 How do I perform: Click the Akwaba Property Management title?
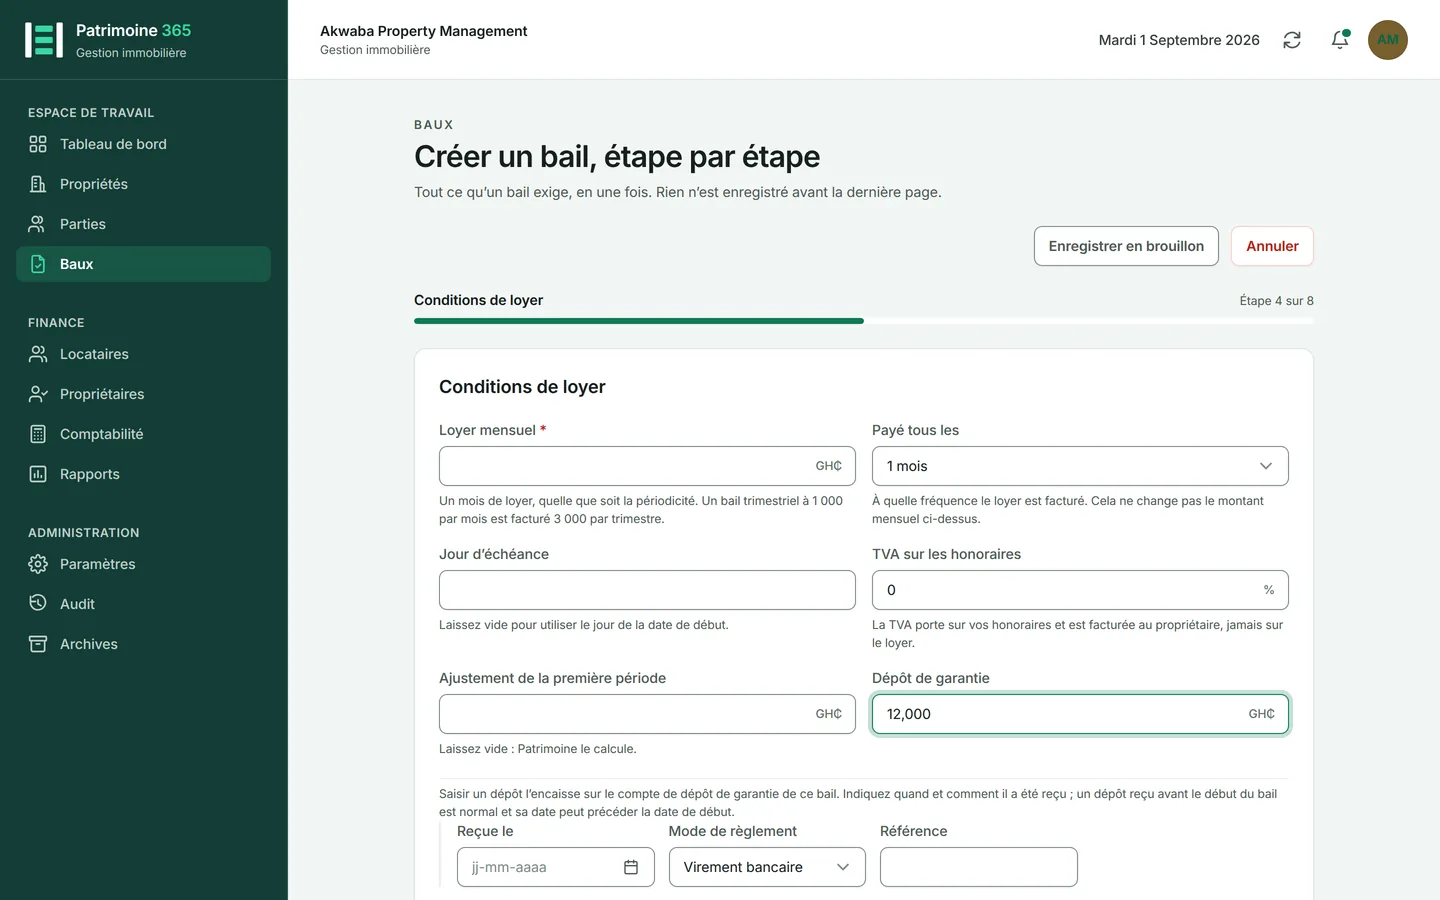[423, 31]
